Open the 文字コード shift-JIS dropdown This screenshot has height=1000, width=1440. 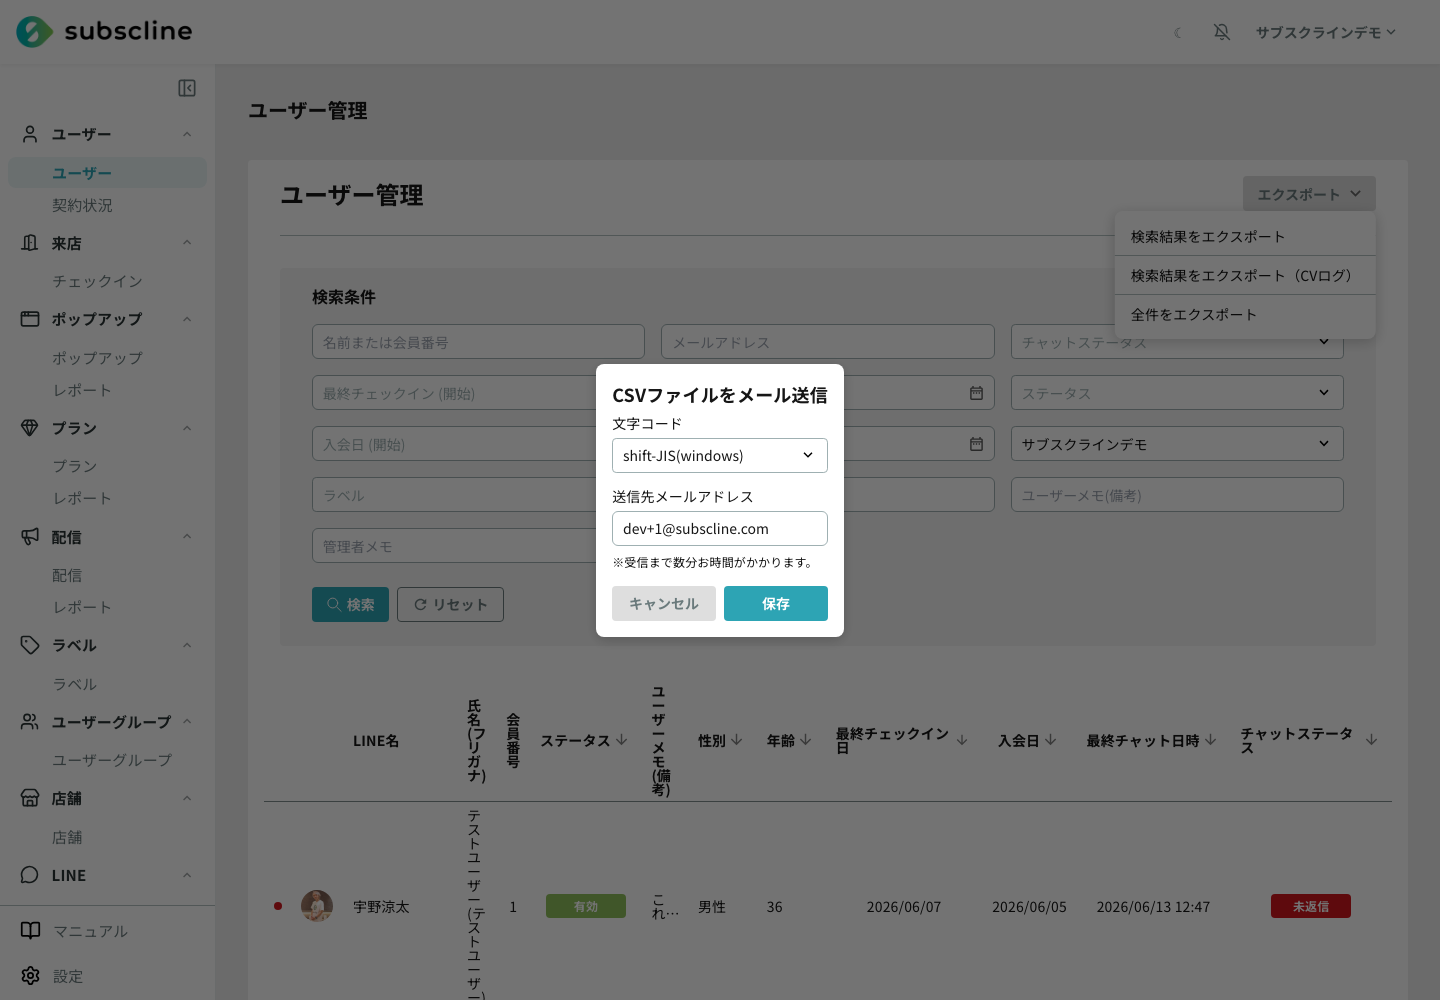coord(720,455)
